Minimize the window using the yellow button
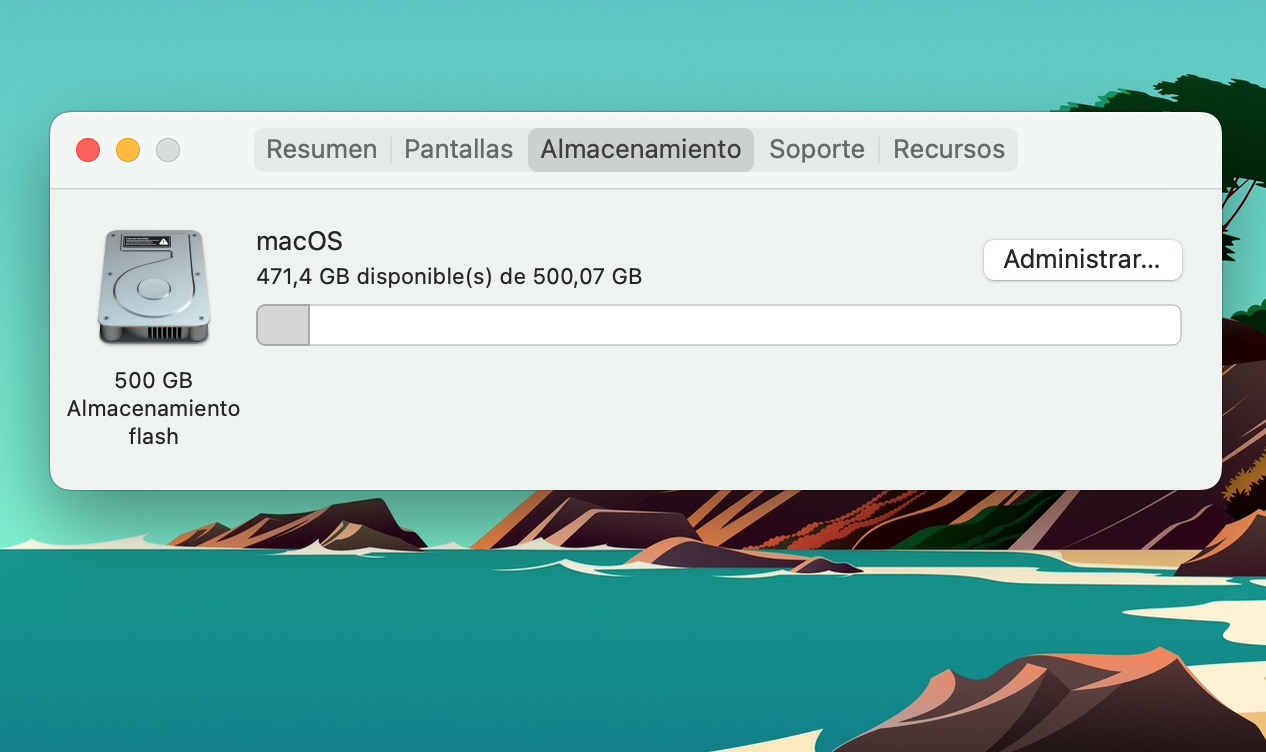 coord(128,150)
